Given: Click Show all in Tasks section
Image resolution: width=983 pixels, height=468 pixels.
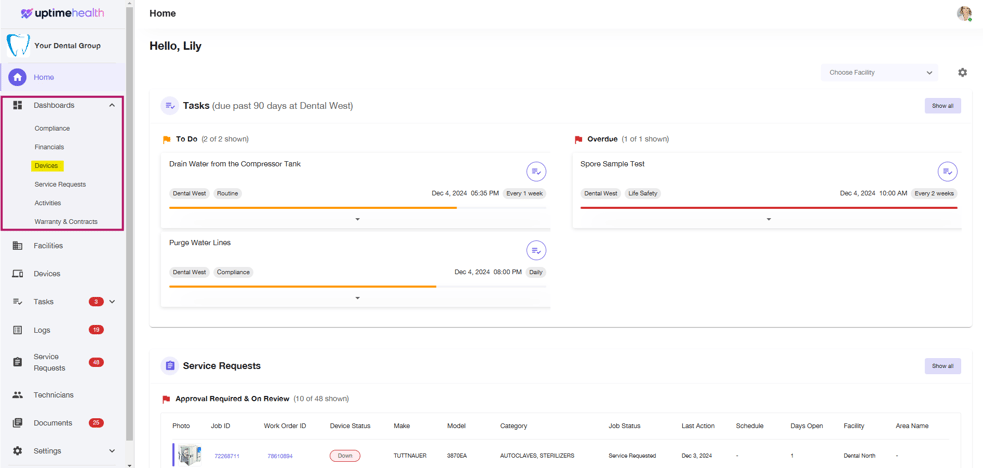Looking at the screenshot, I should click(942, 106).
